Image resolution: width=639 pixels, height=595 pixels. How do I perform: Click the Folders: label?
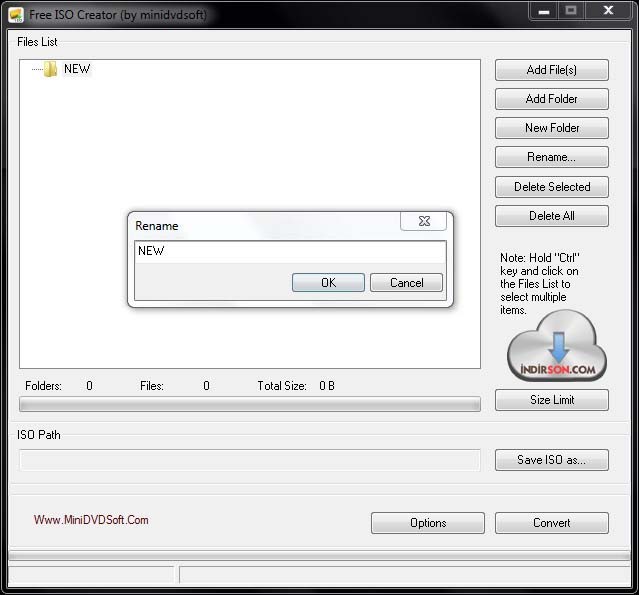pyautogui.click(x=43, y=386)
